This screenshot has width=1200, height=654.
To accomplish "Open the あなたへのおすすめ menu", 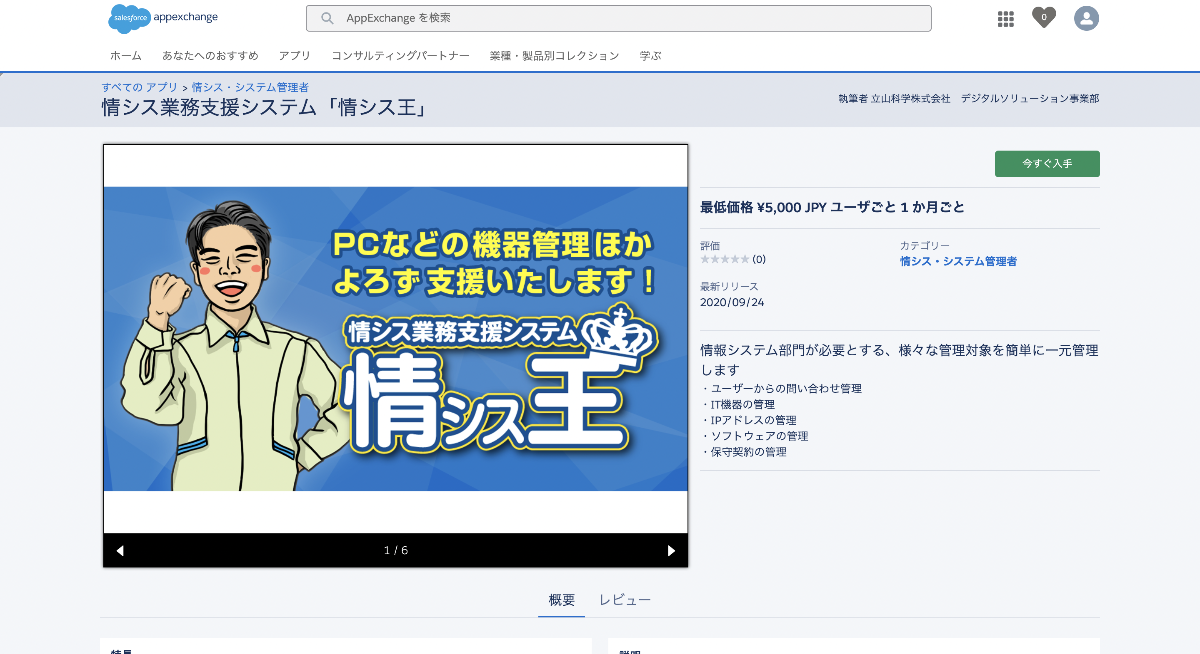I will point(210,56).
